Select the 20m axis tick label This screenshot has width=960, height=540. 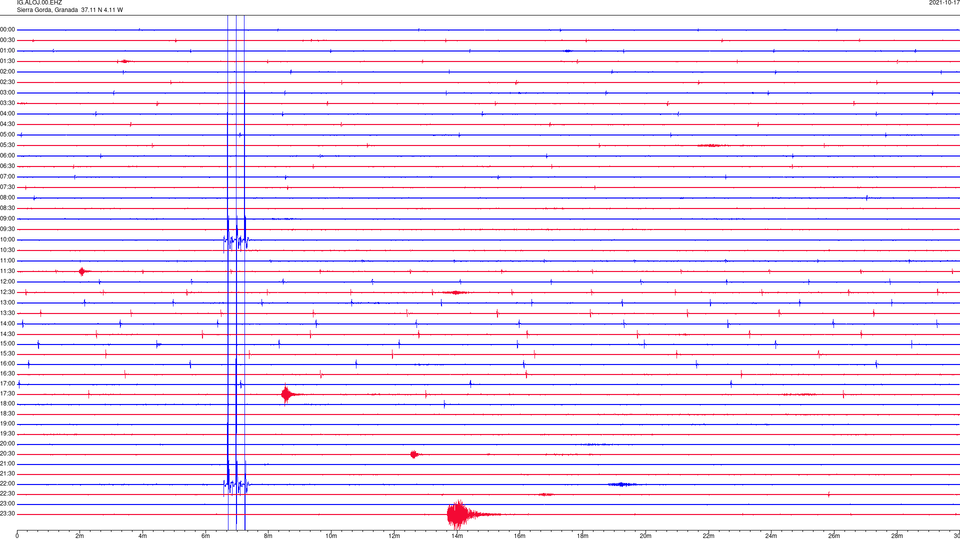pos(645,536)
